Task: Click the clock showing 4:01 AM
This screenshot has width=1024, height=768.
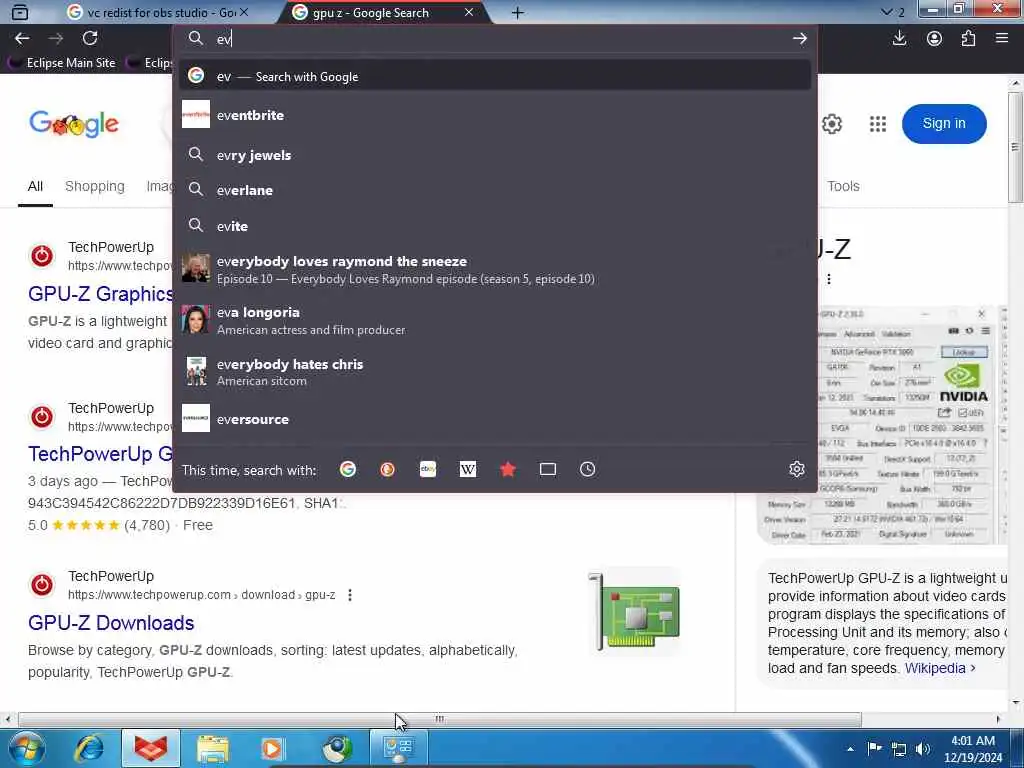Action: point(972,749)
